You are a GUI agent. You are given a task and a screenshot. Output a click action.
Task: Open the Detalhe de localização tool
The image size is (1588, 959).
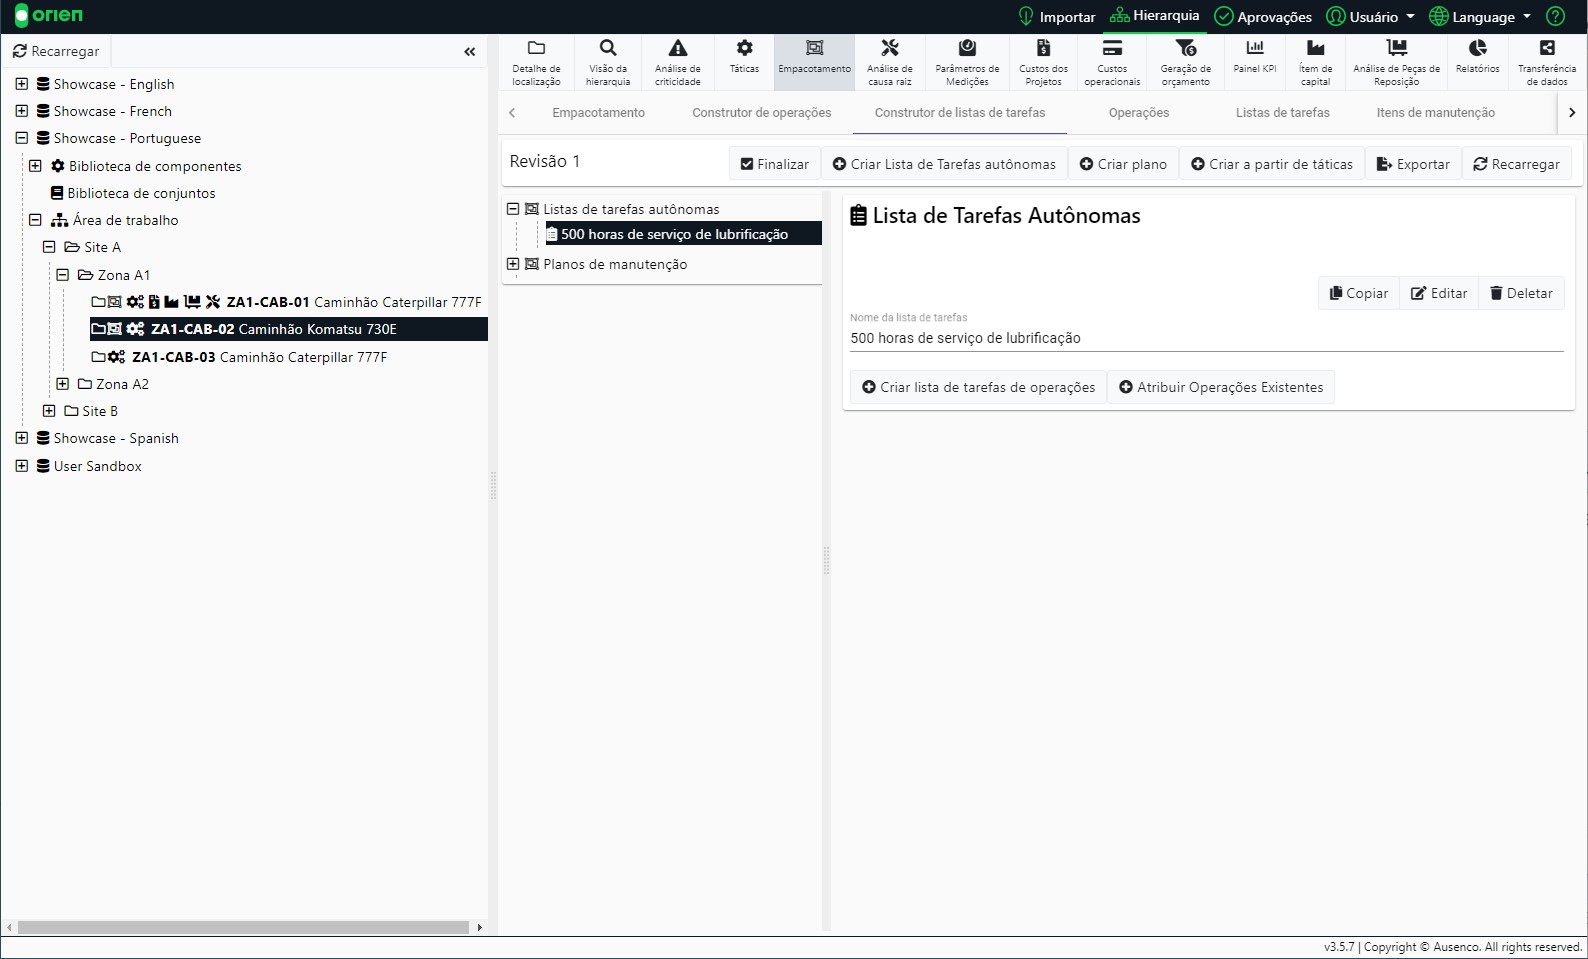pyautogui.click(x=536, y=62)
